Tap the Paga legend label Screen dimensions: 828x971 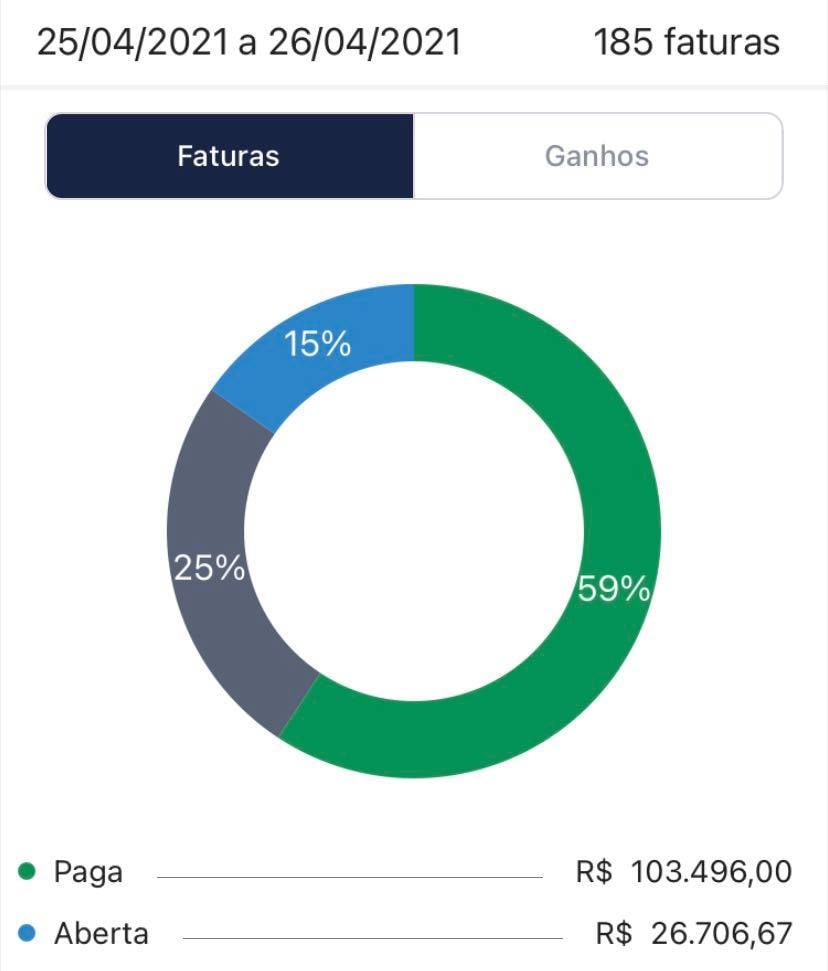pos(88,873)
